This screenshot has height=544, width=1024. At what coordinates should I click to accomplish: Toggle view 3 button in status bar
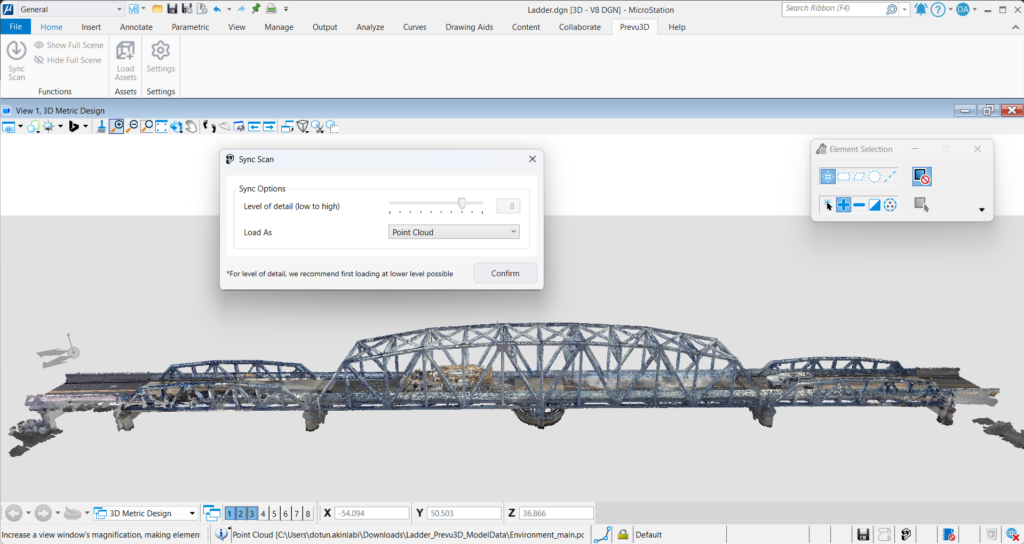251,513
